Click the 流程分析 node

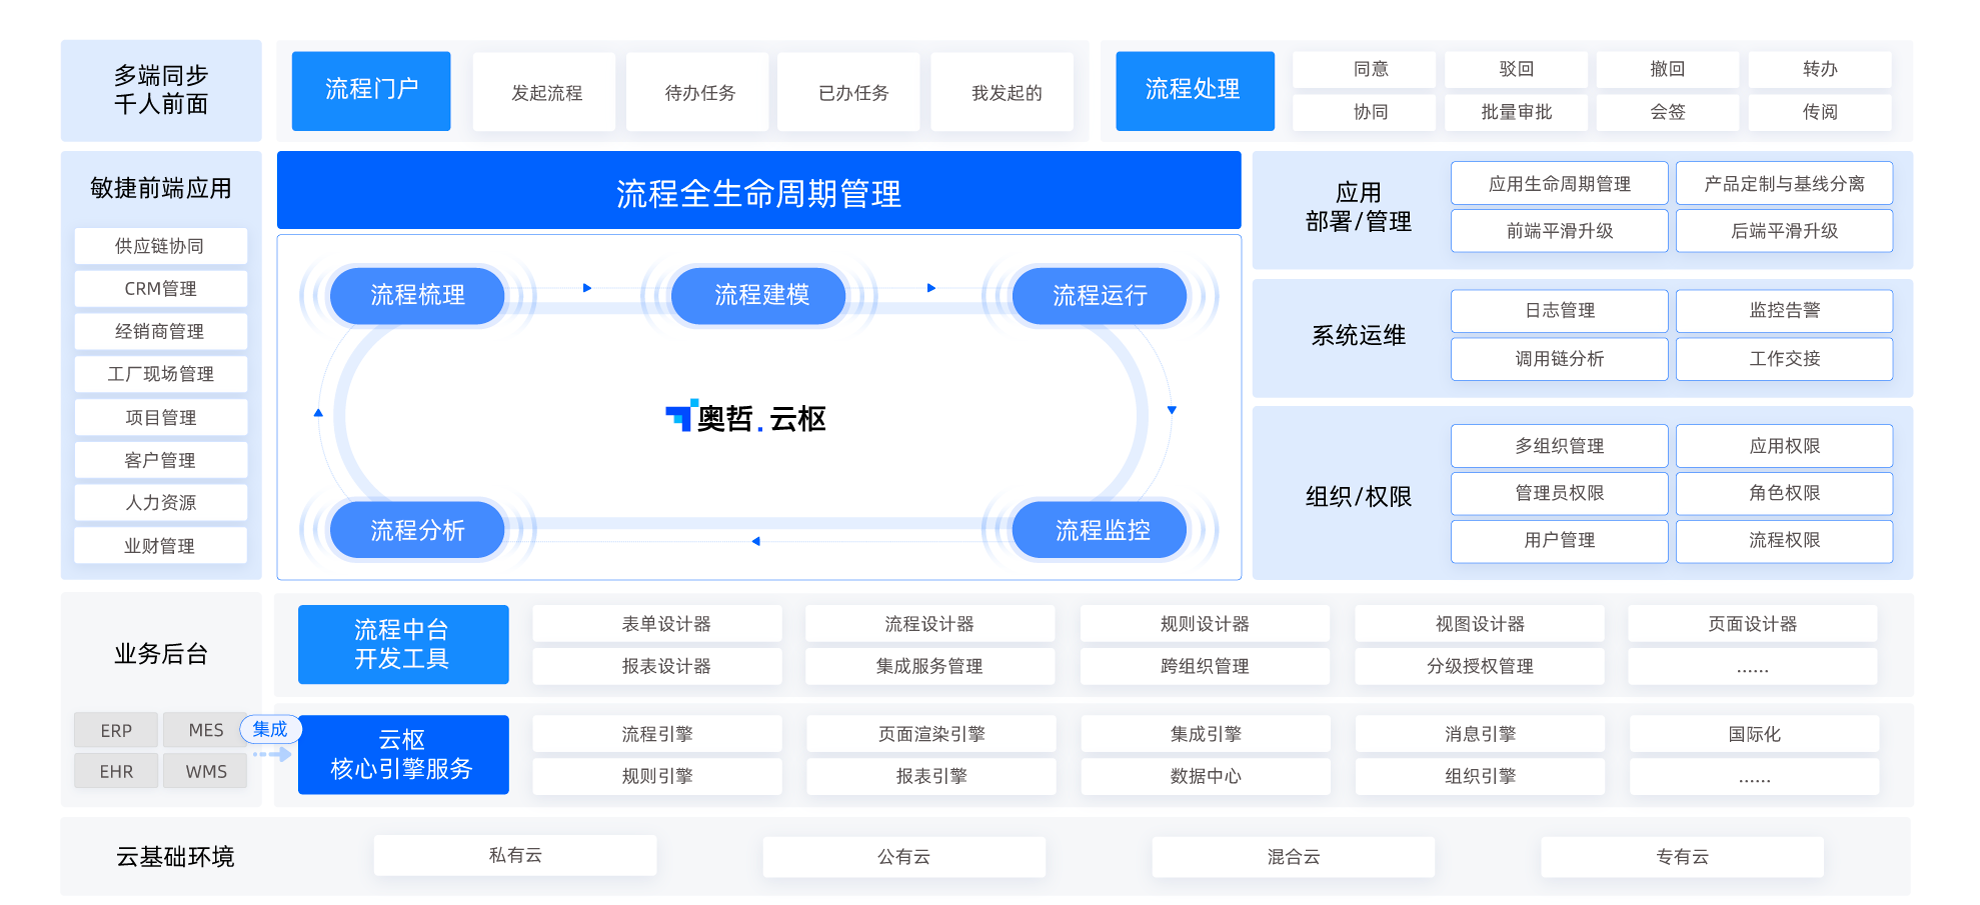click(416, 530)
